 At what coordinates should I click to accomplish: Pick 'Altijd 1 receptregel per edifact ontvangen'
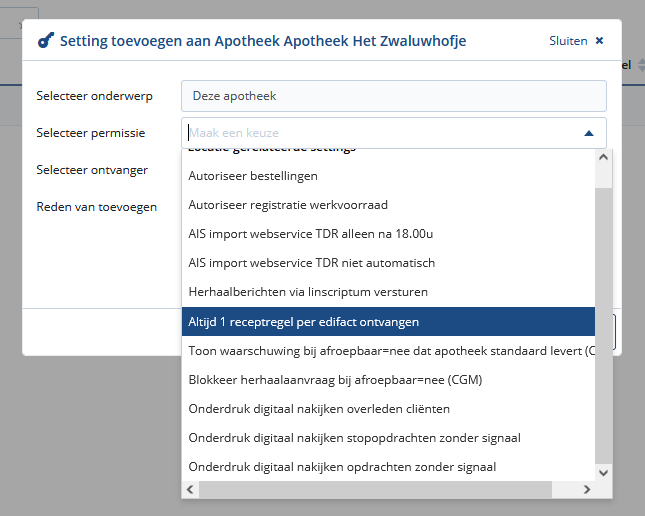point(304,322)
